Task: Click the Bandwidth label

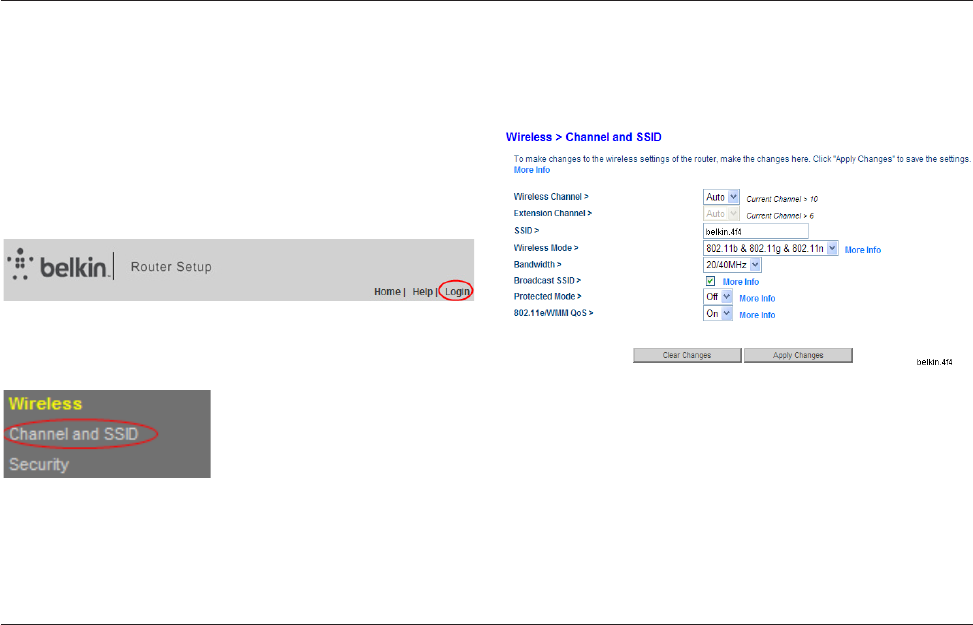Action: (537, 264)
